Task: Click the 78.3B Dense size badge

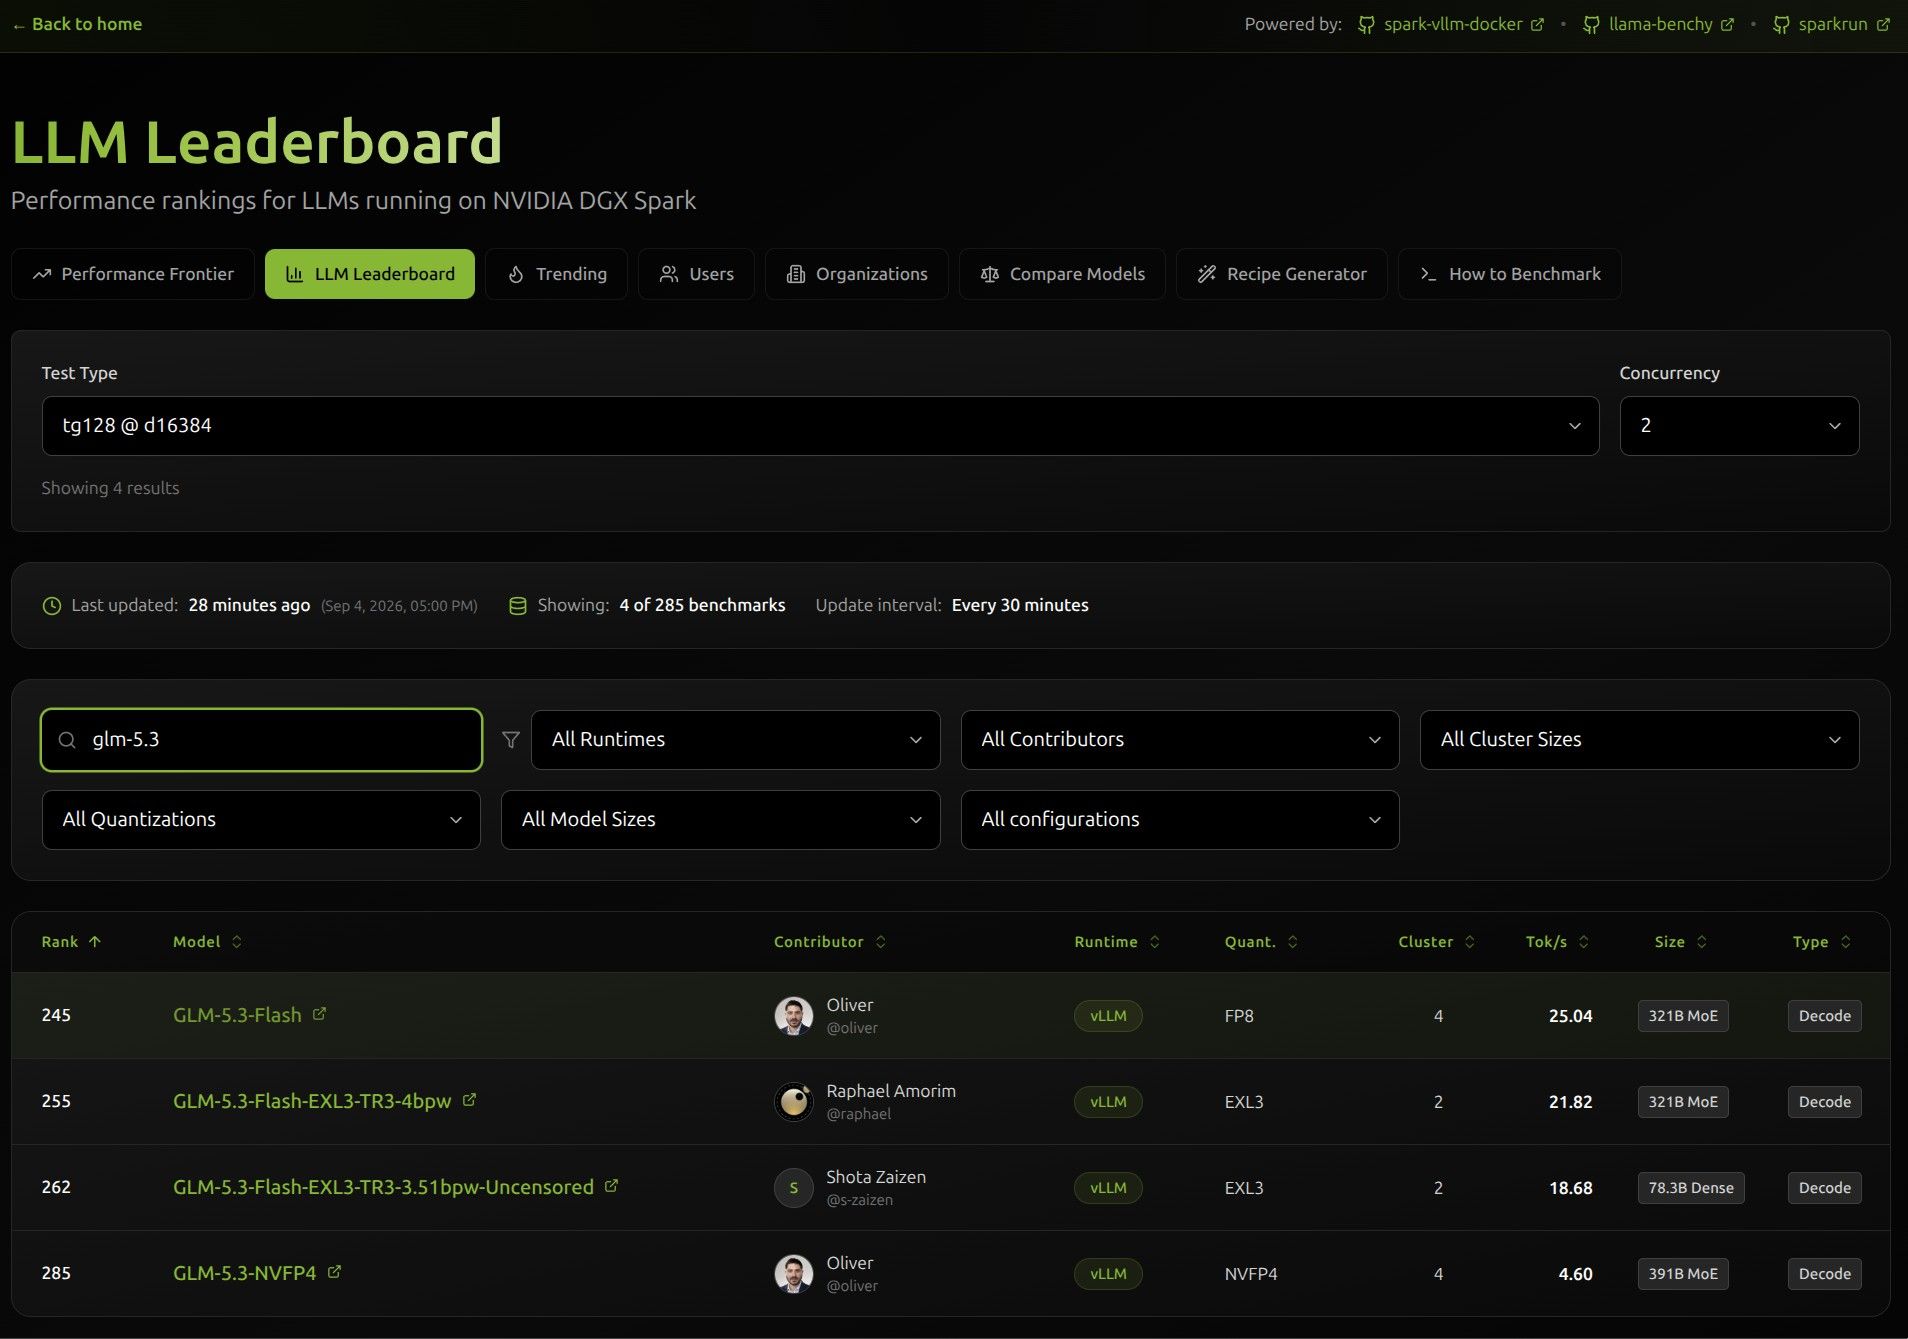Action: (1691, 1188)
